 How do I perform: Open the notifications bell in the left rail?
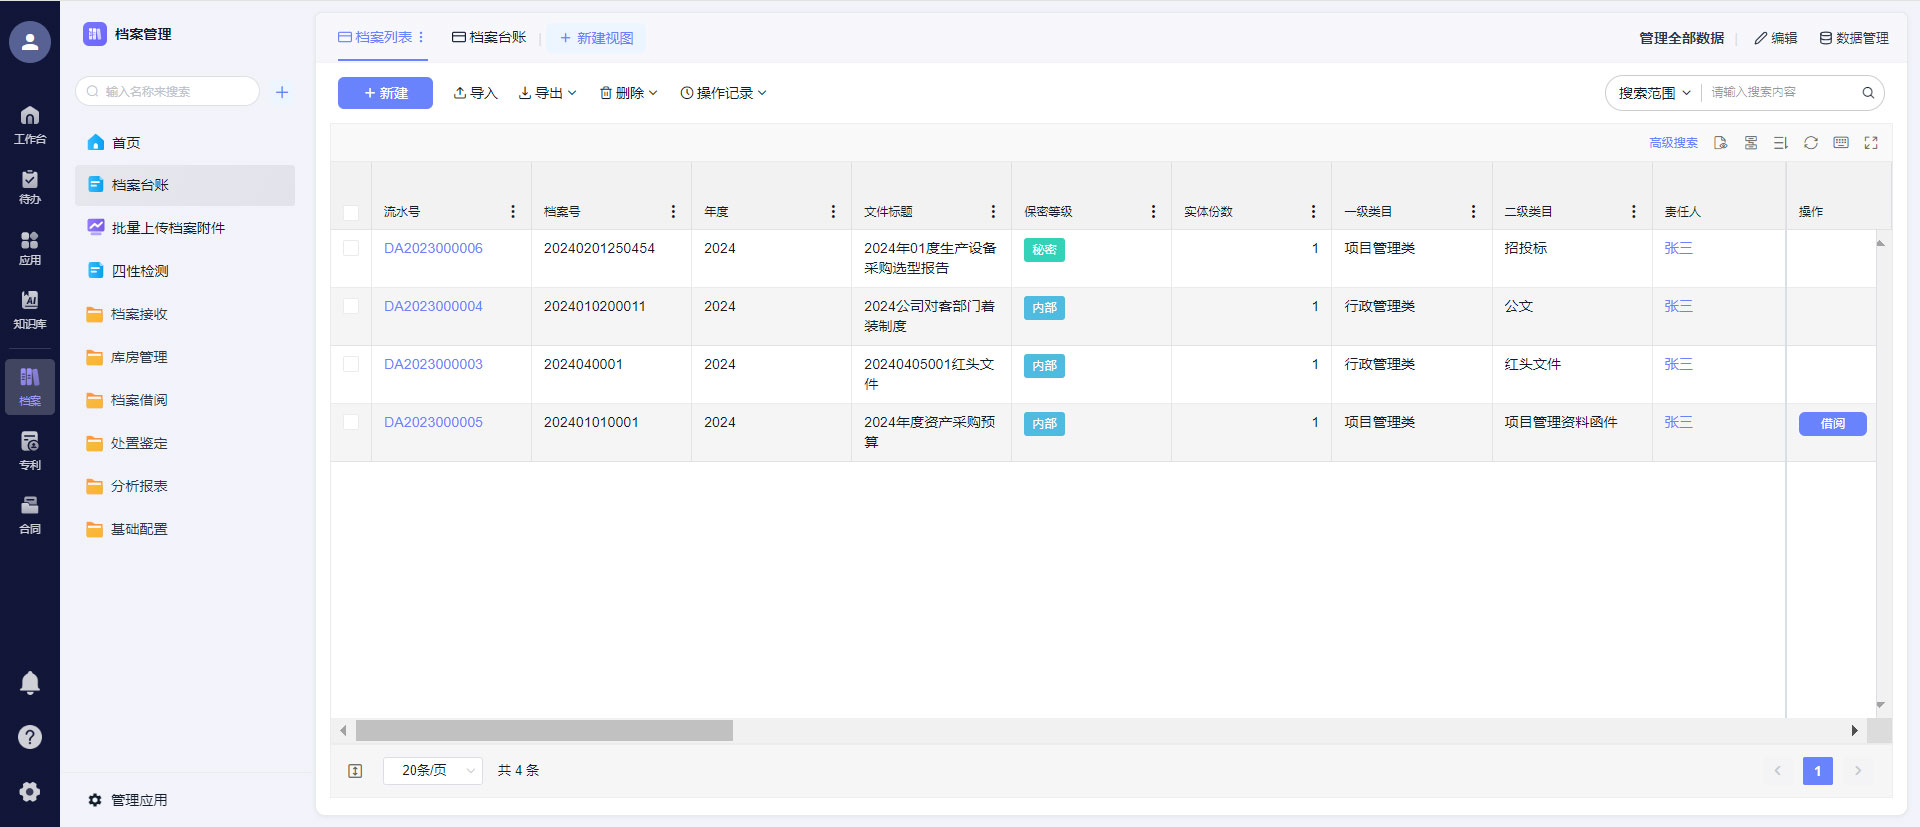tap(30, 683)
